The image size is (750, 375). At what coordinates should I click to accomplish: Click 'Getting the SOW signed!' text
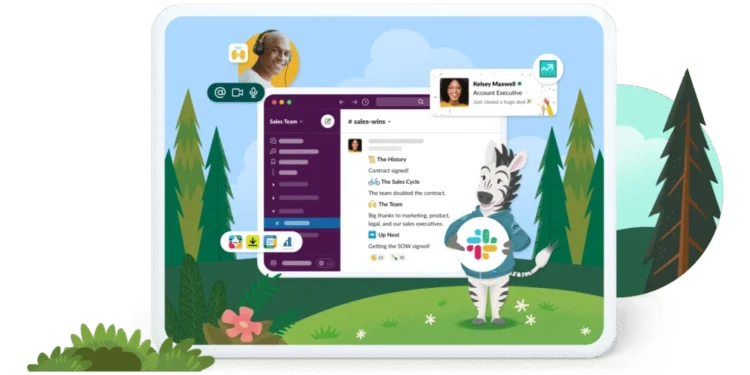click(399, 246)
